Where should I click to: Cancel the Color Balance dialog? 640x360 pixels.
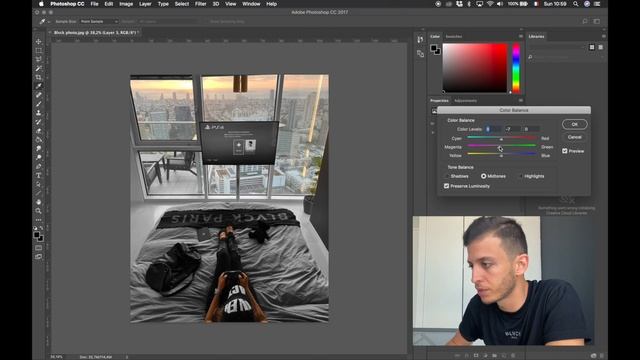pyautogui.click(x=574, y=137)
